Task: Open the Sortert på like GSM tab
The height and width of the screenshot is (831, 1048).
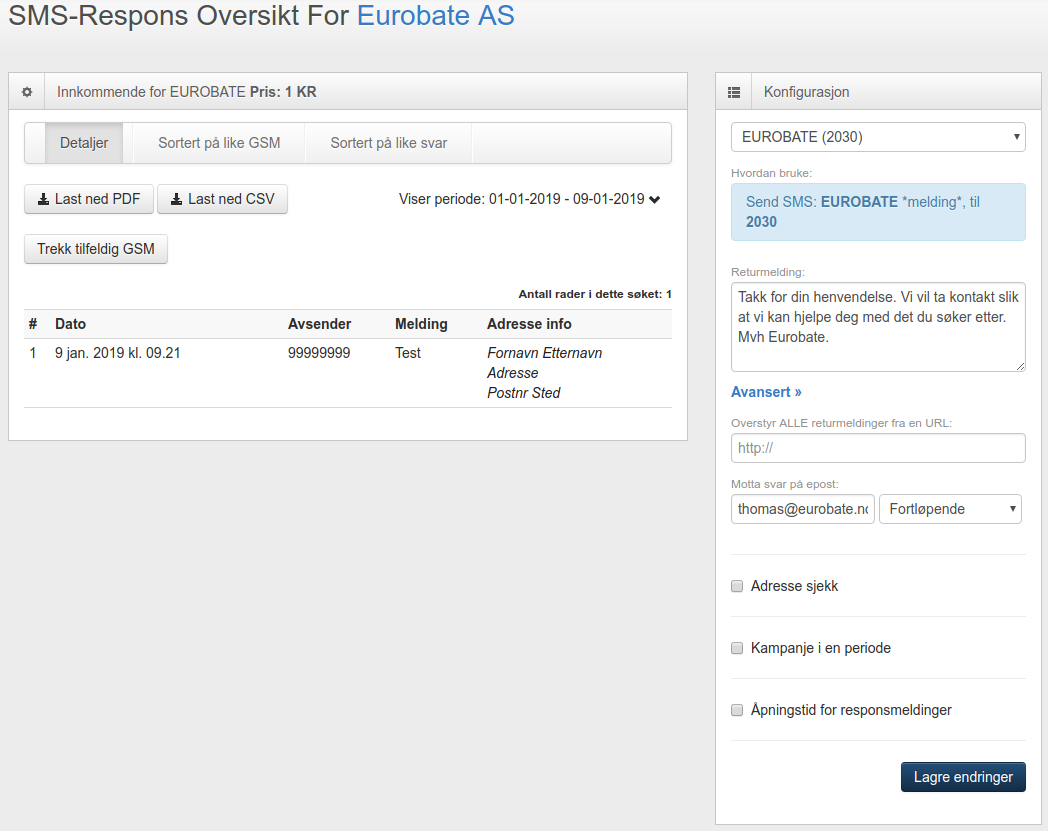Action: tap(219, 143)
